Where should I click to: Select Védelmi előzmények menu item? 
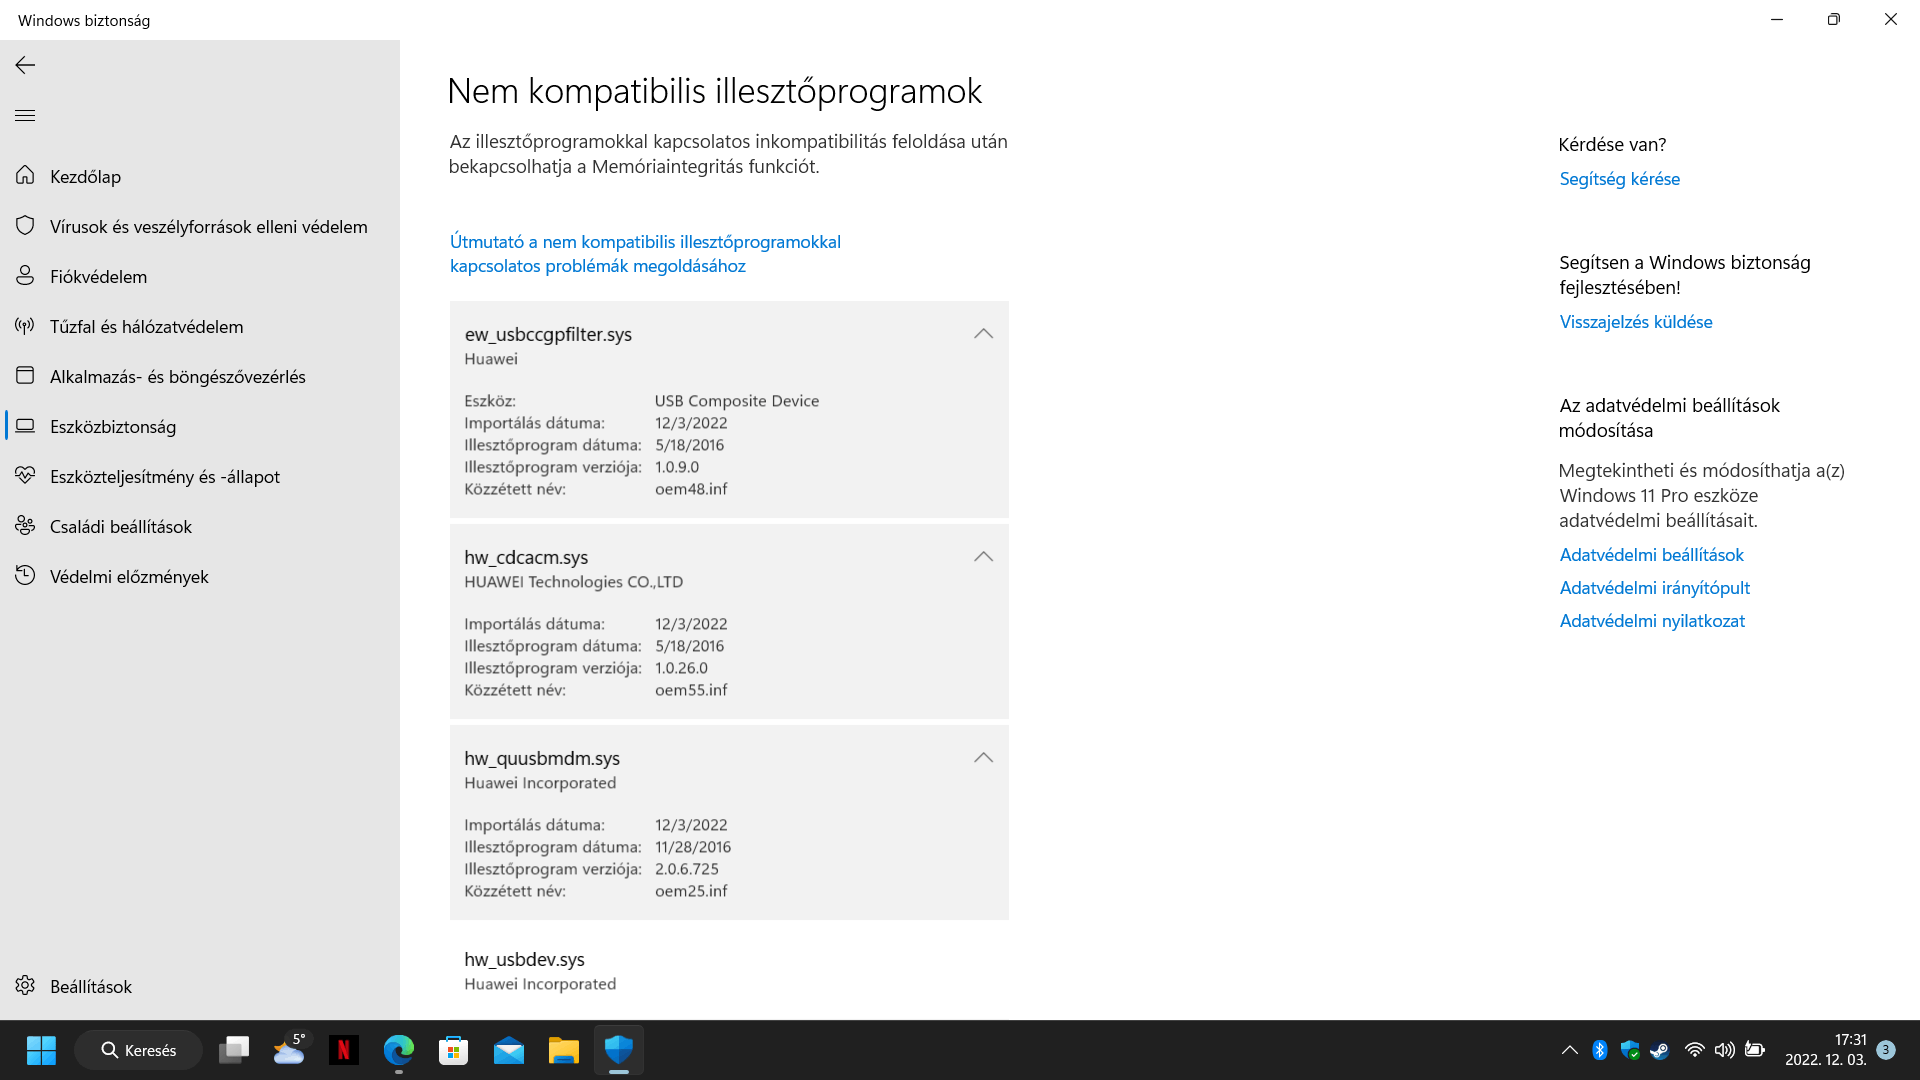(x=200, y=577)
